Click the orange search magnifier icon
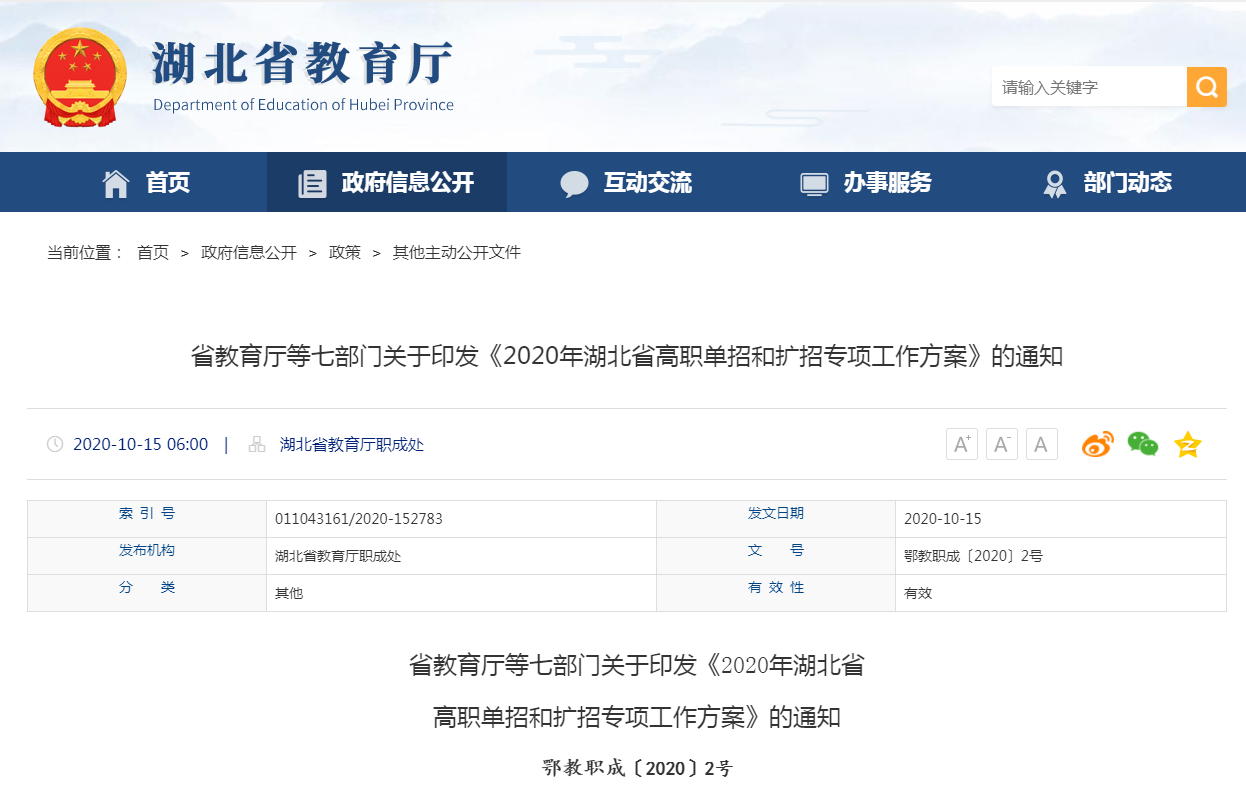Image resolution: width=1246 pixels, height=809 pixels. 1206,87
